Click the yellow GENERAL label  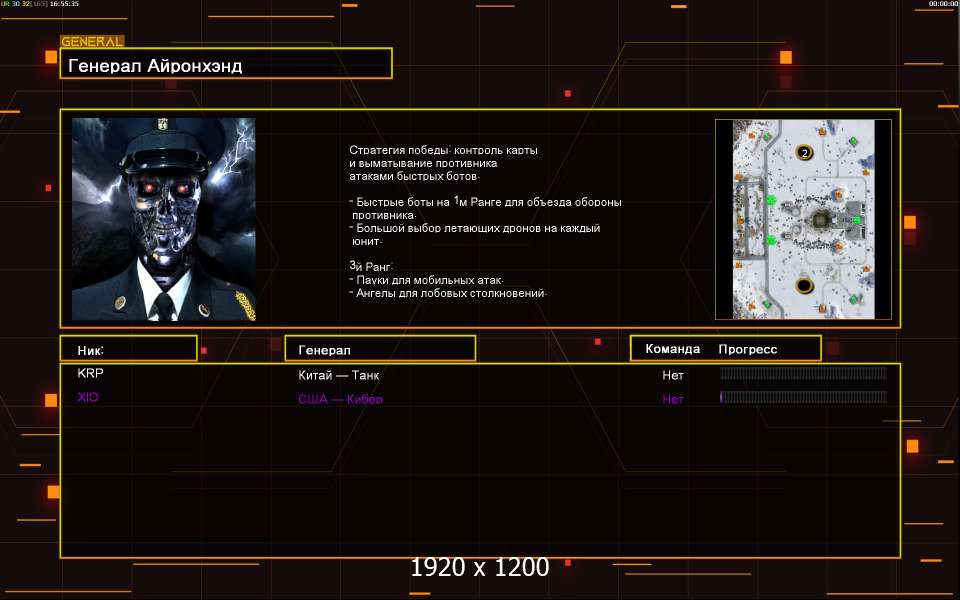92,42
